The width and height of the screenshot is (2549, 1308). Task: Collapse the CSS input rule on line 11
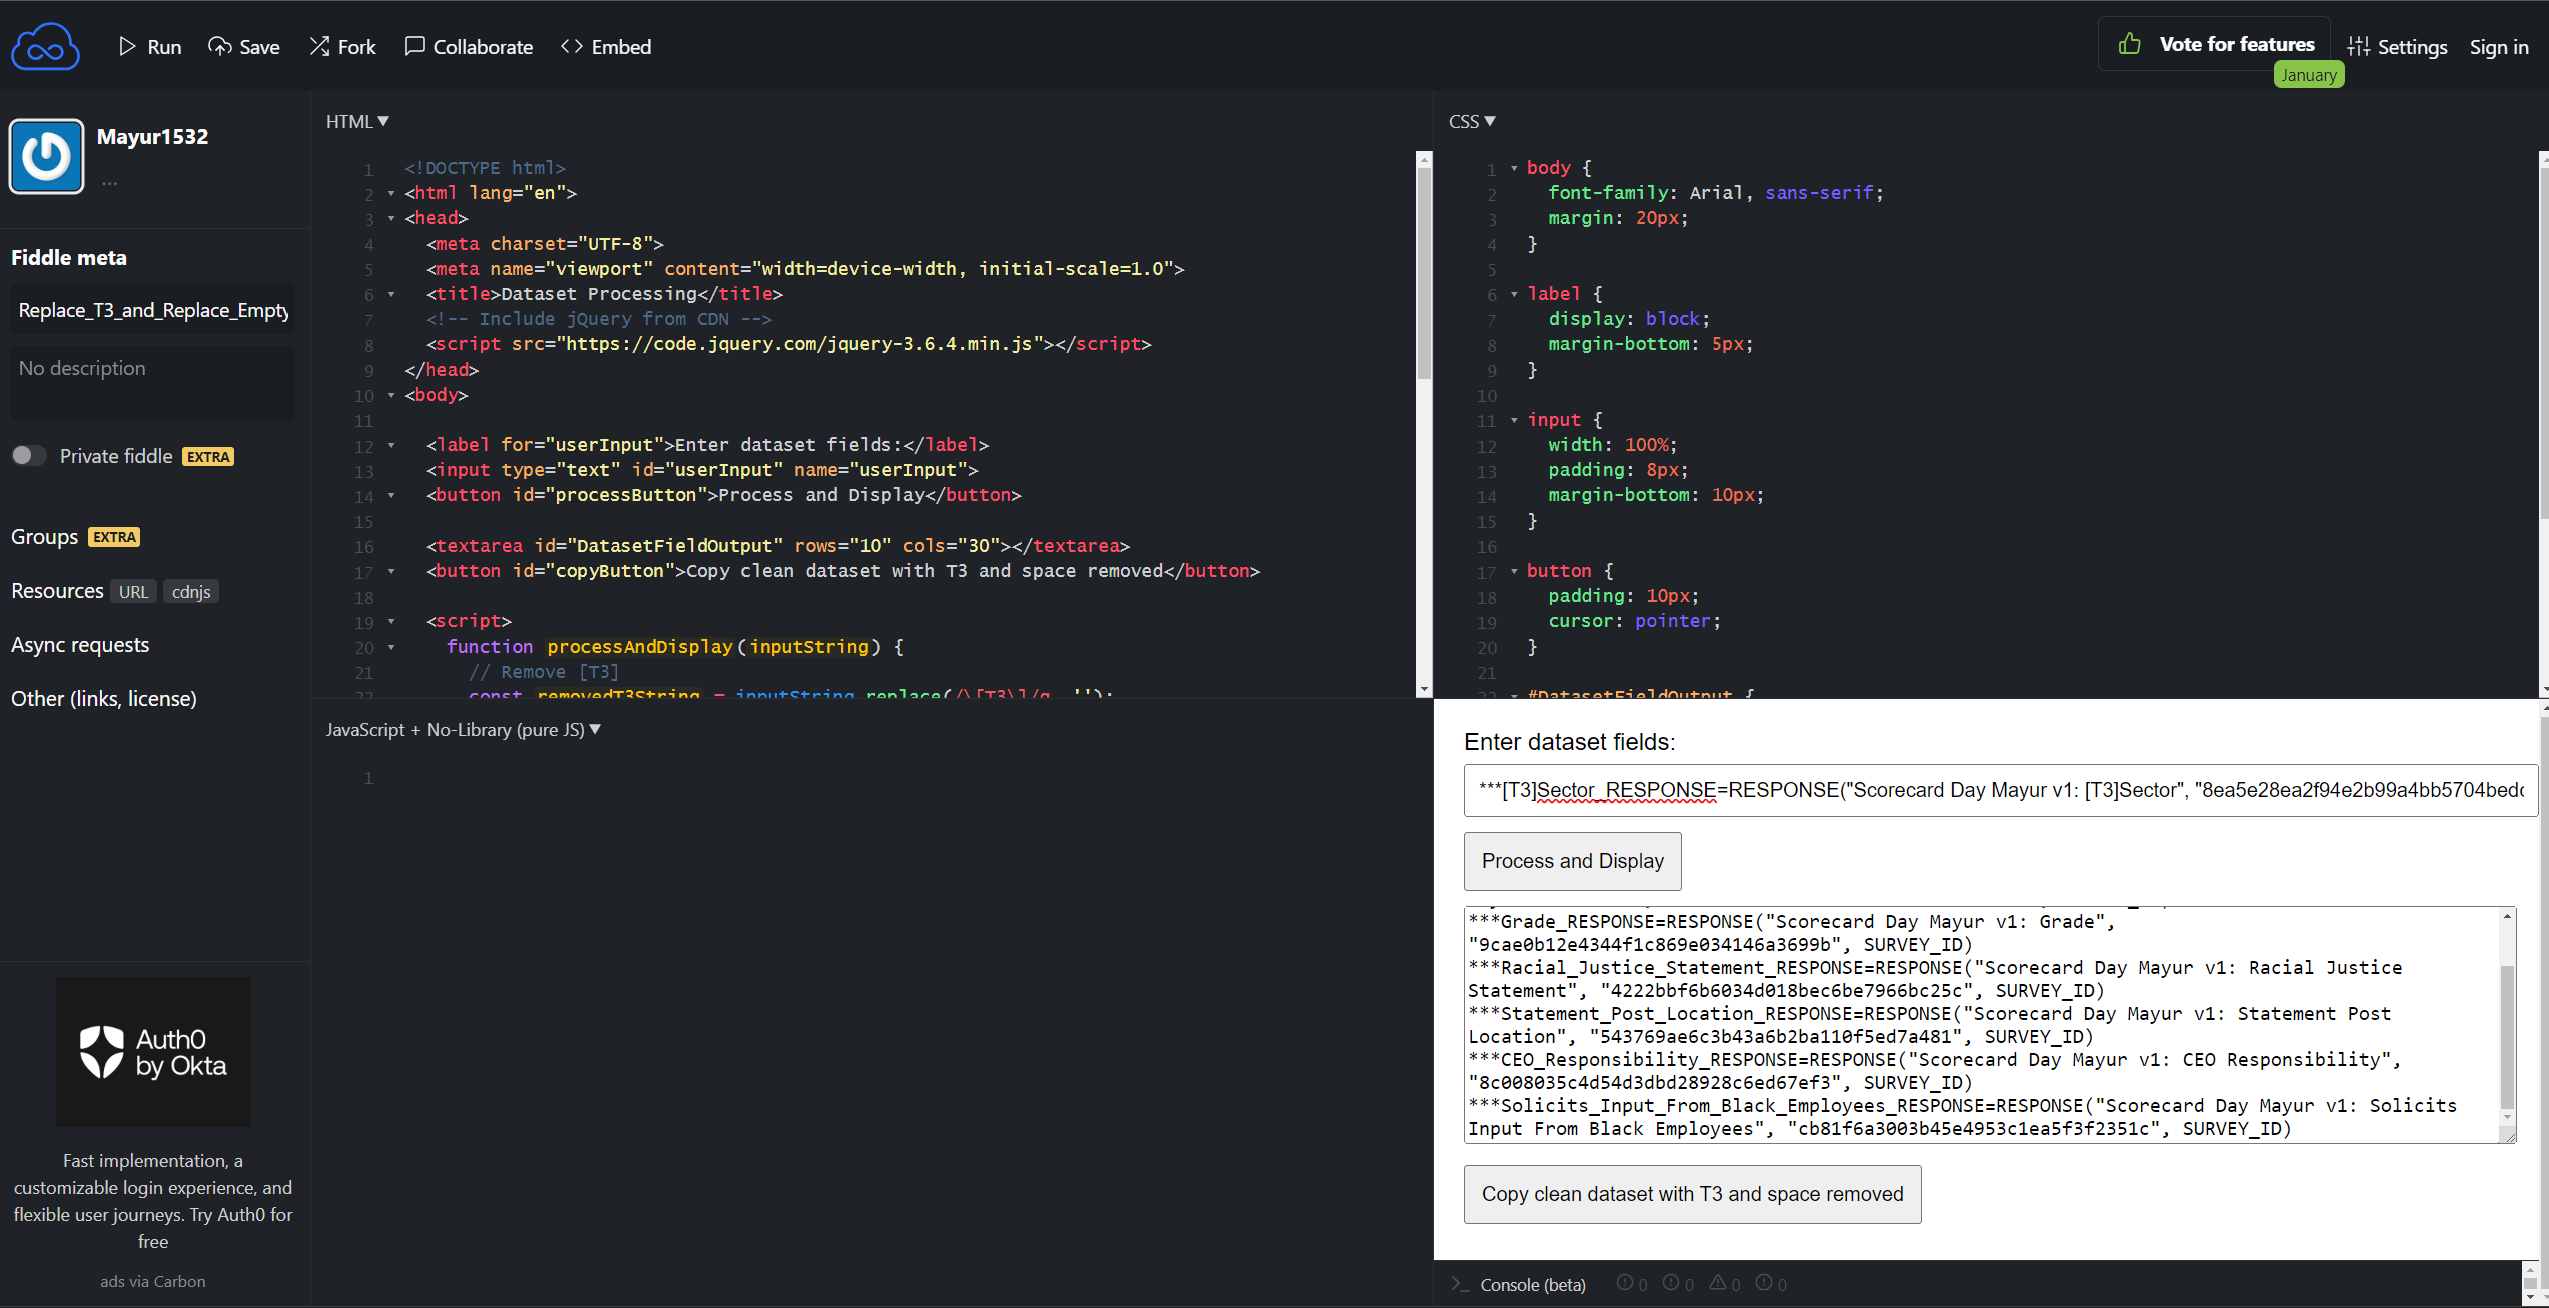pos(1514,420)
